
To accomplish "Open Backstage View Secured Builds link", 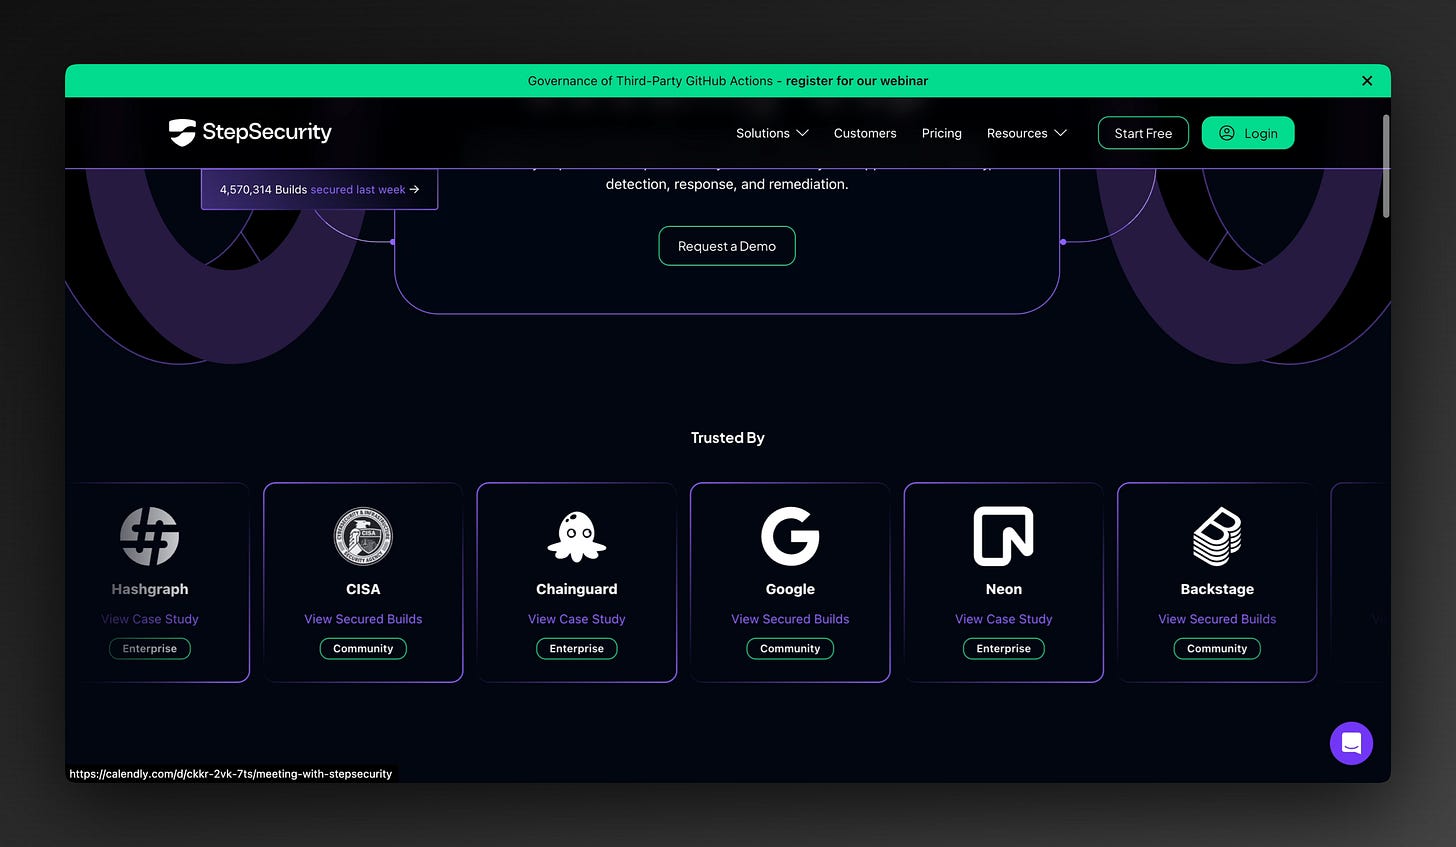I will [1217, 619].
